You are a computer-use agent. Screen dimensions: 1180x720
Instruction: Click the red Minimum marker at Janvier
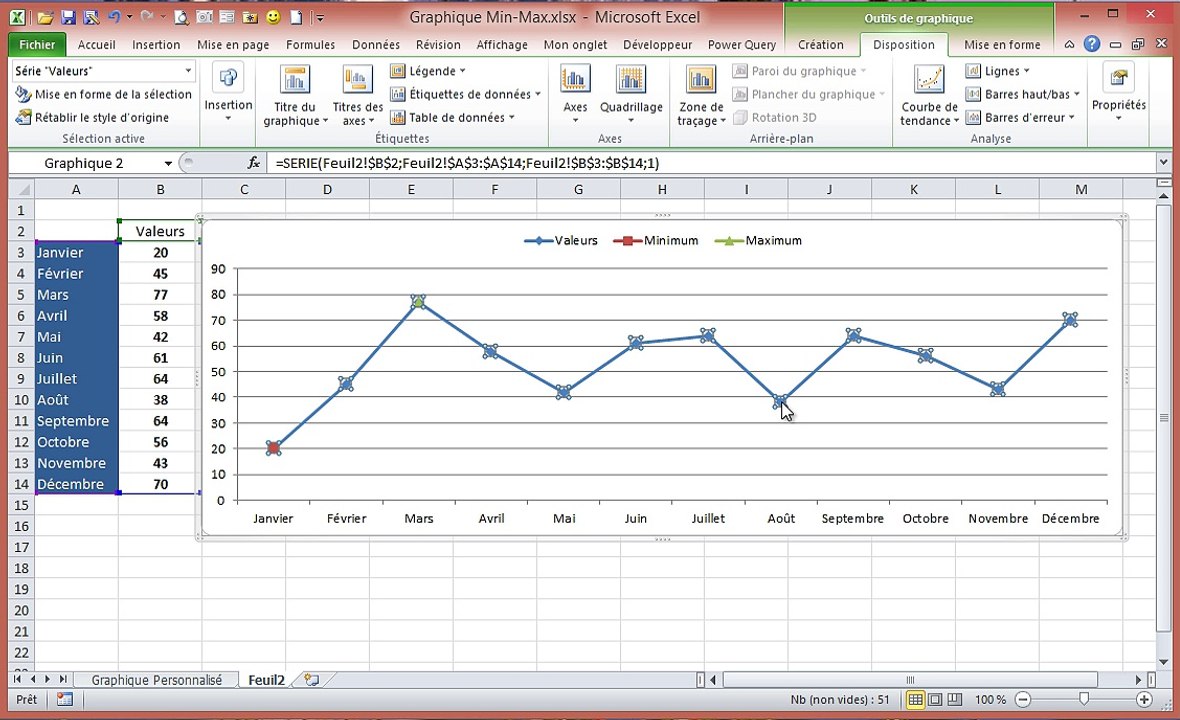click(x=273, y=448)
